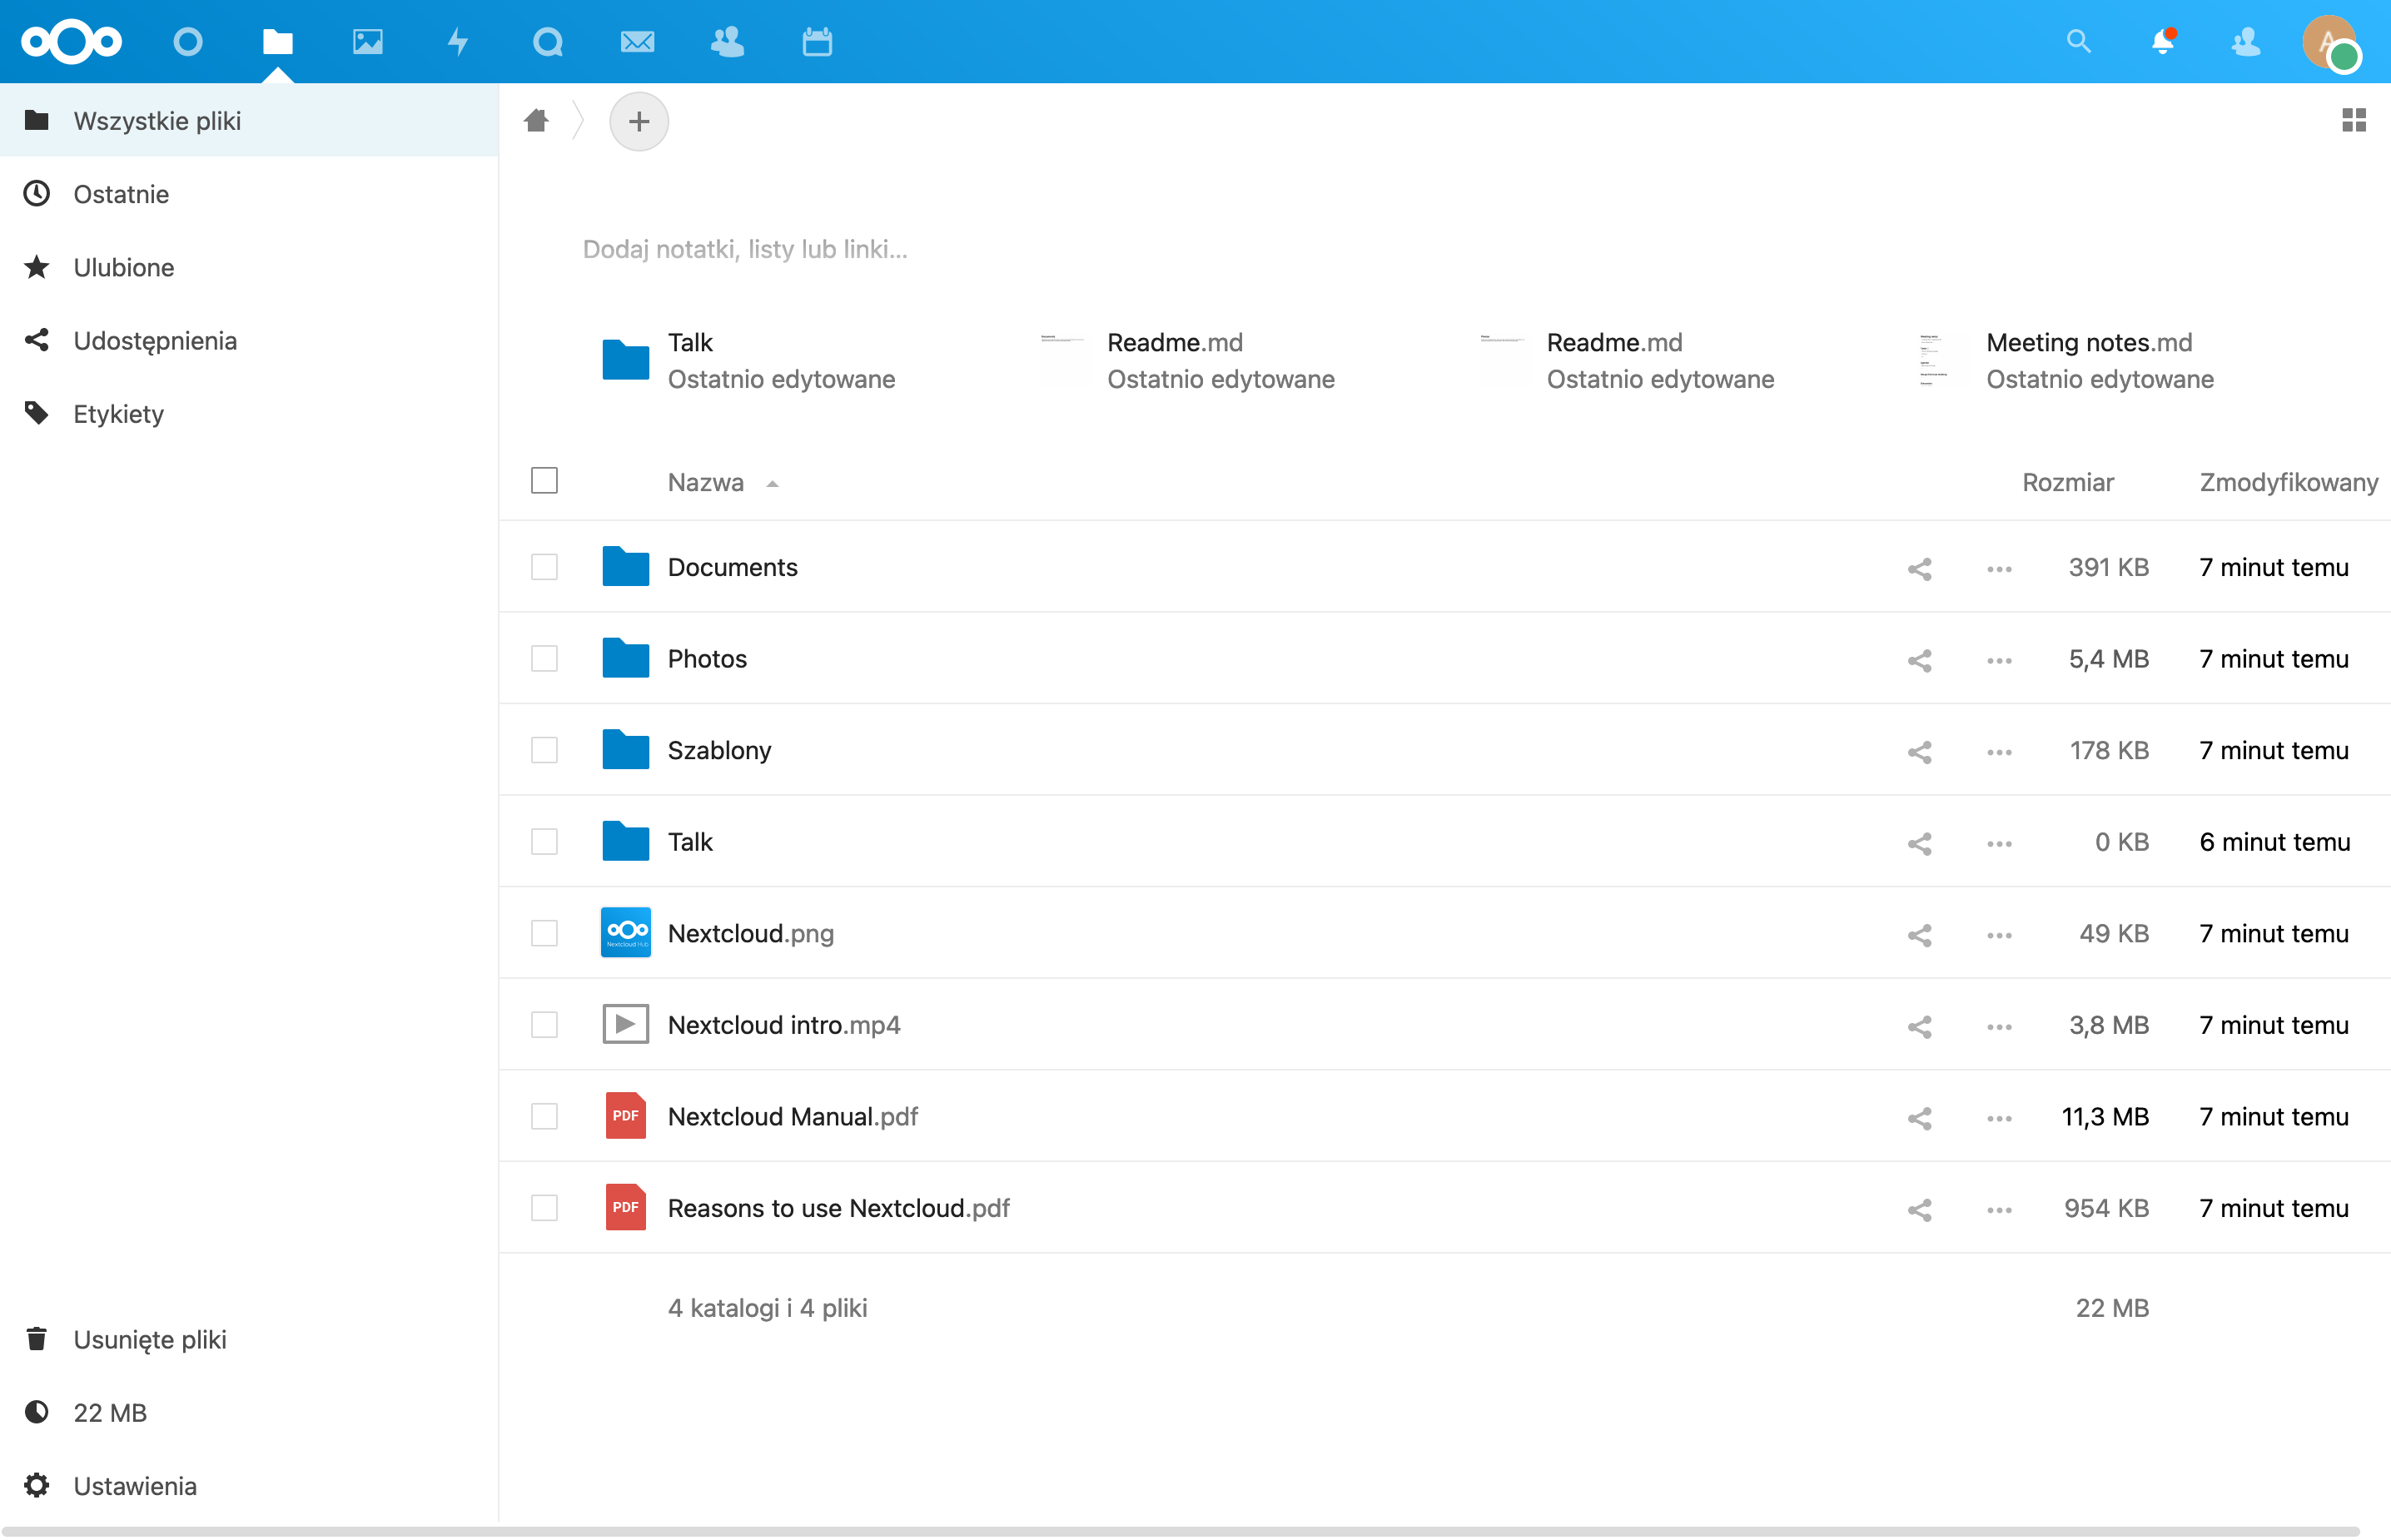
Task: Share Reasons to use Nextcloud.pdf
Action: (x=1919, y=1209)
